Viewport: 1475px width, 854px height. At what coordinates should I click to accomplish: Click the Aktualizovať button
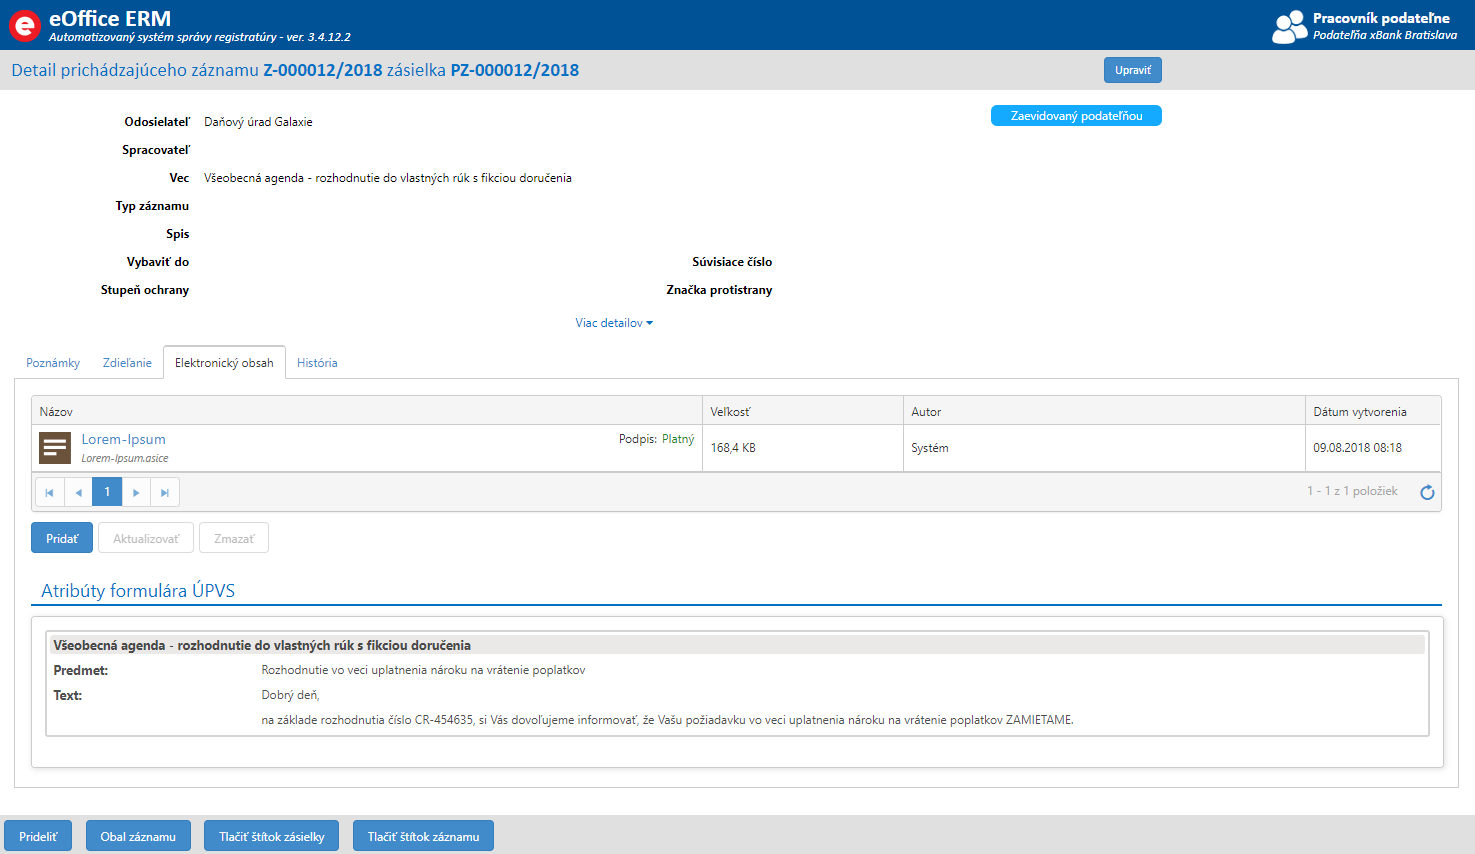point(146,538)
